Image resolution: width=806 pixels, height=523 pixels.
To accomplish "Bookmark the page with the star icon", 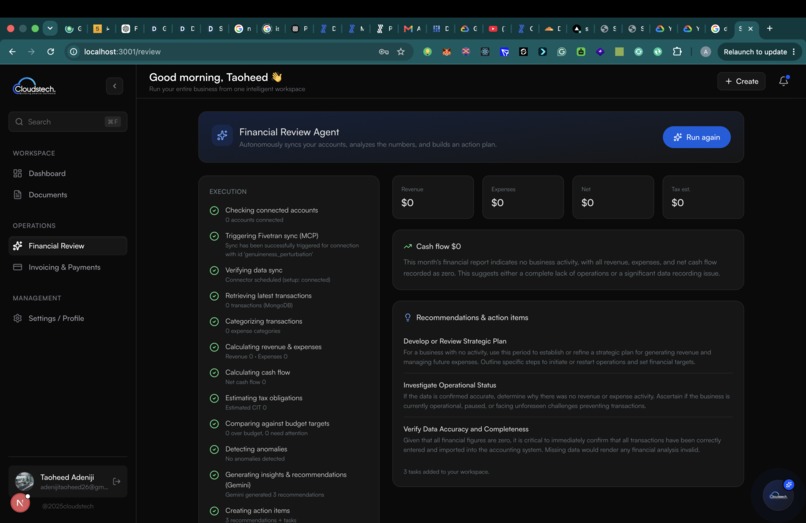I will coord(401,51).
